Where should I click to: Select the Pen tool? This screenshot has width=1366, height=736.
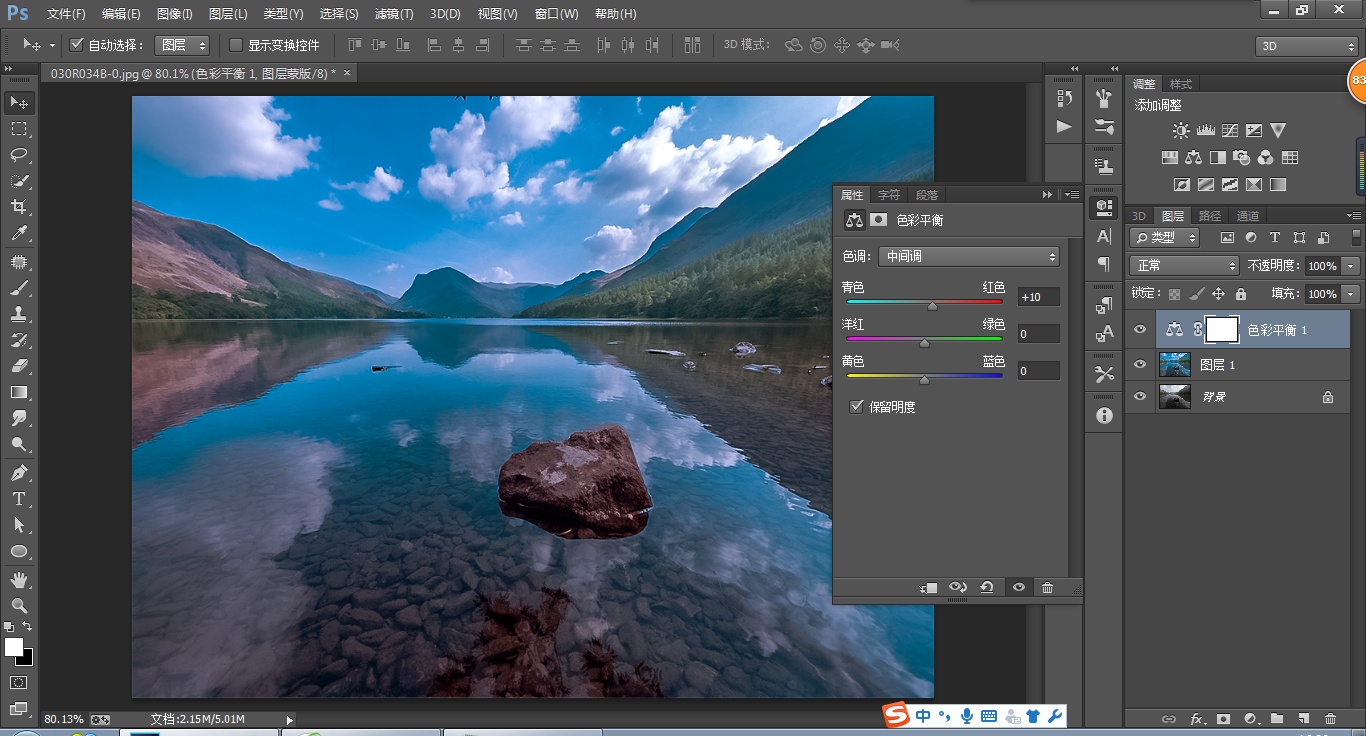pyautogui.click(x=19, y=472)
